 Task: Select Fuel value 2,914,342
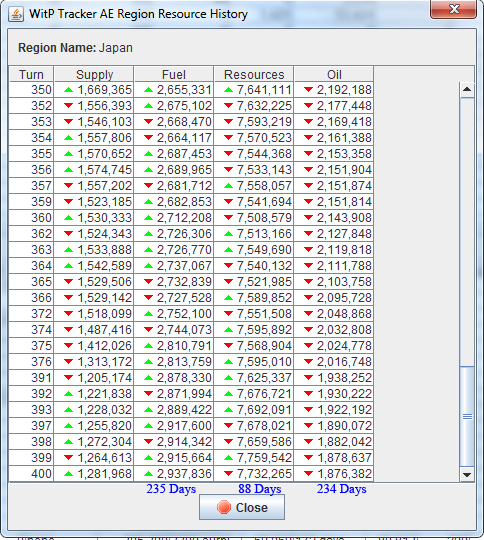coord(174,442)
